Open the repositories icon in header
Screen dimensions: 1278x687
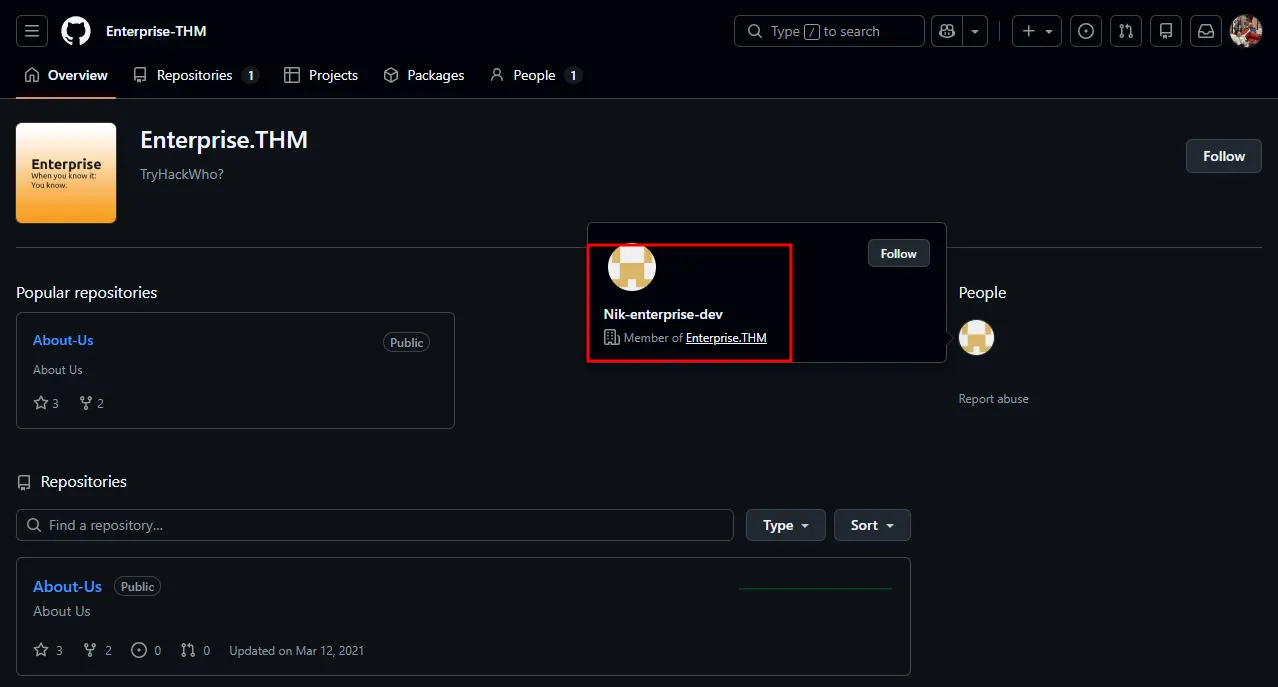point(1166,31)
